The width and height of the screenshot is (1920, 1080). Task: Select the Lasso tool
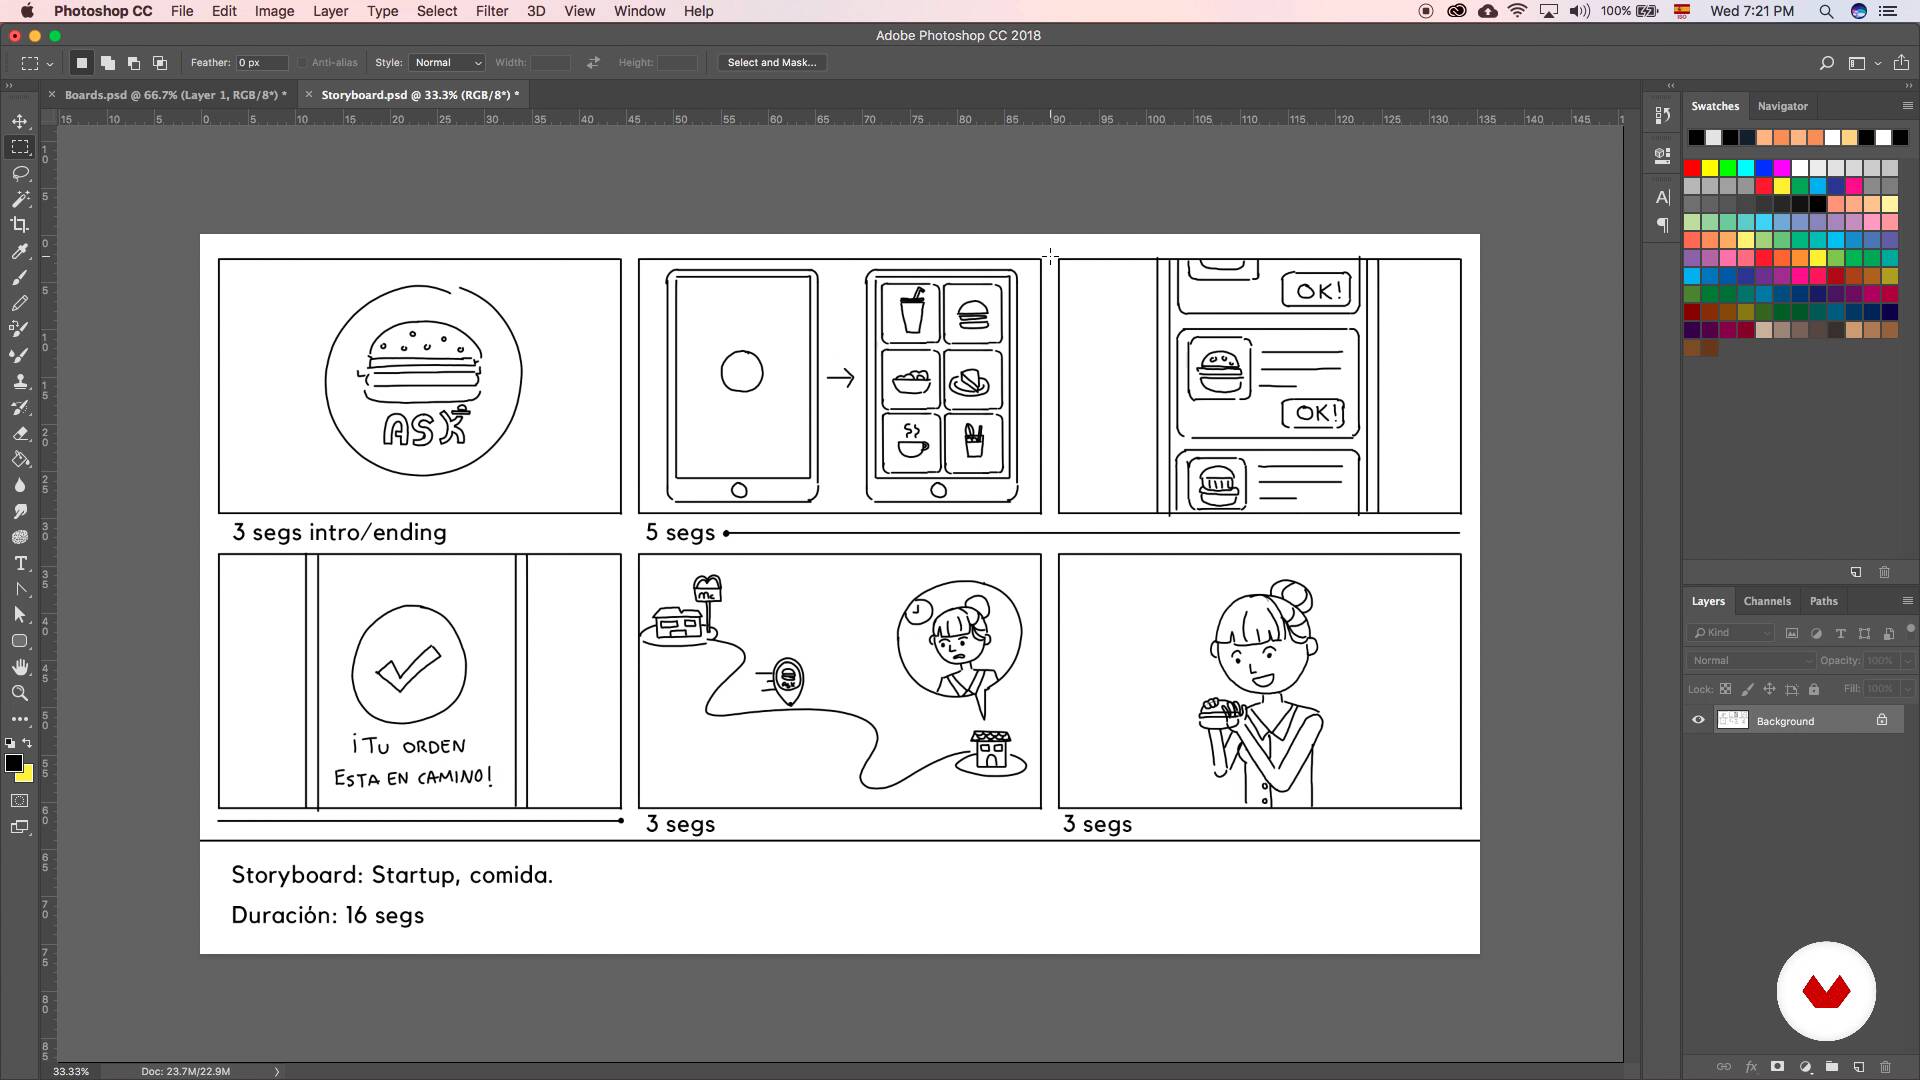[20, 173]
